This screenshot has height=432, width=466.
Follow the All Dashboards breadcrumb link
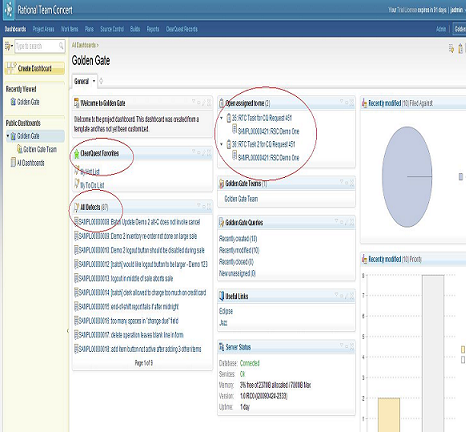(84, 45)
